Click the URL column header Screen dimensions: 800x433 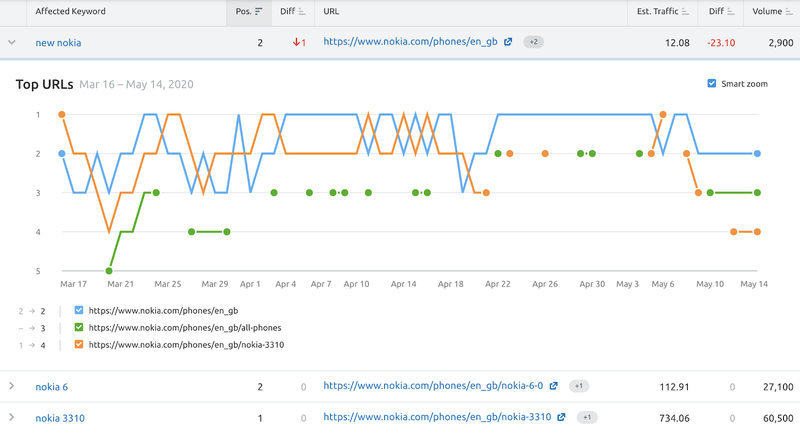pos(333,12)
